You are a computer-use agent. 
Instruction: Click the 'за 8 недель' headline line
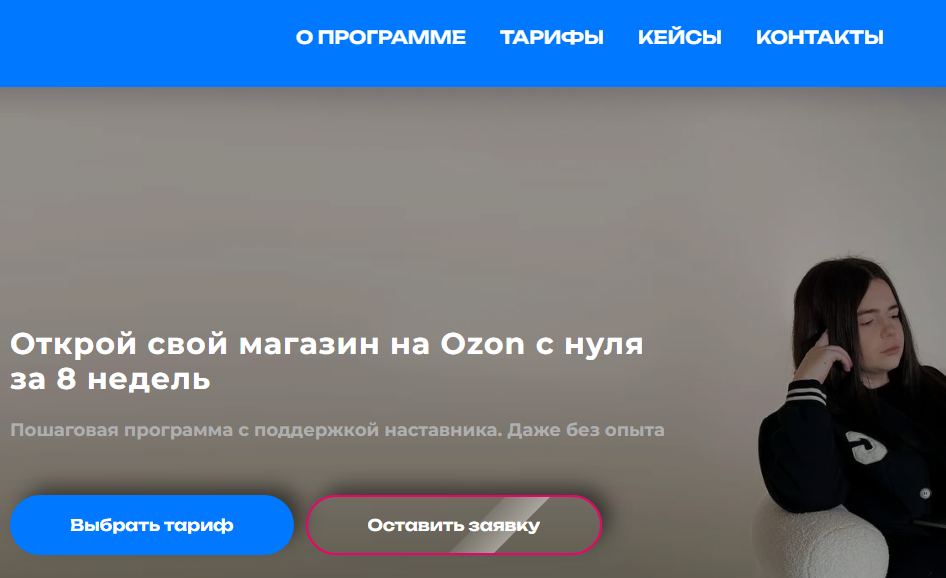[110, 380]
